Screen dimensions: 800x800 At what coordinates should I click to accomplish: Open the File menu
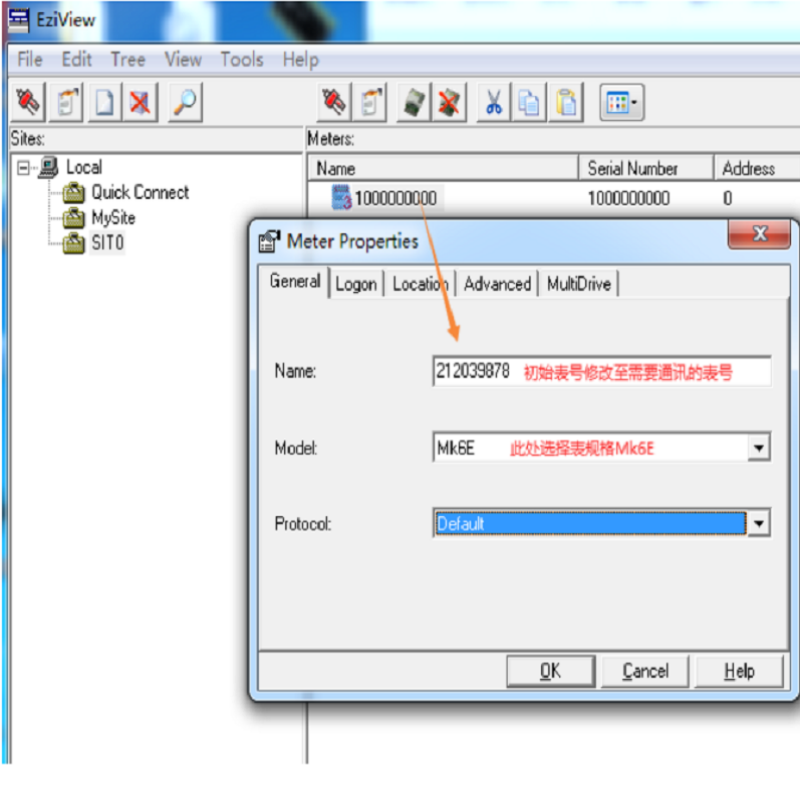(30, 60)
